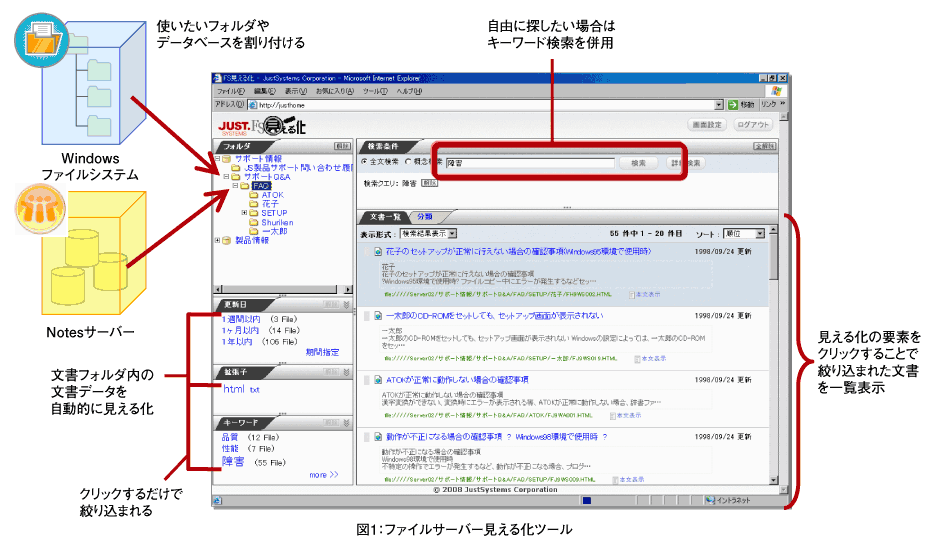Open the 一太郎のCD-ROMをセットしても result link
The width and height of the screenshot is (927, 543).
click(x=494, y=316)
